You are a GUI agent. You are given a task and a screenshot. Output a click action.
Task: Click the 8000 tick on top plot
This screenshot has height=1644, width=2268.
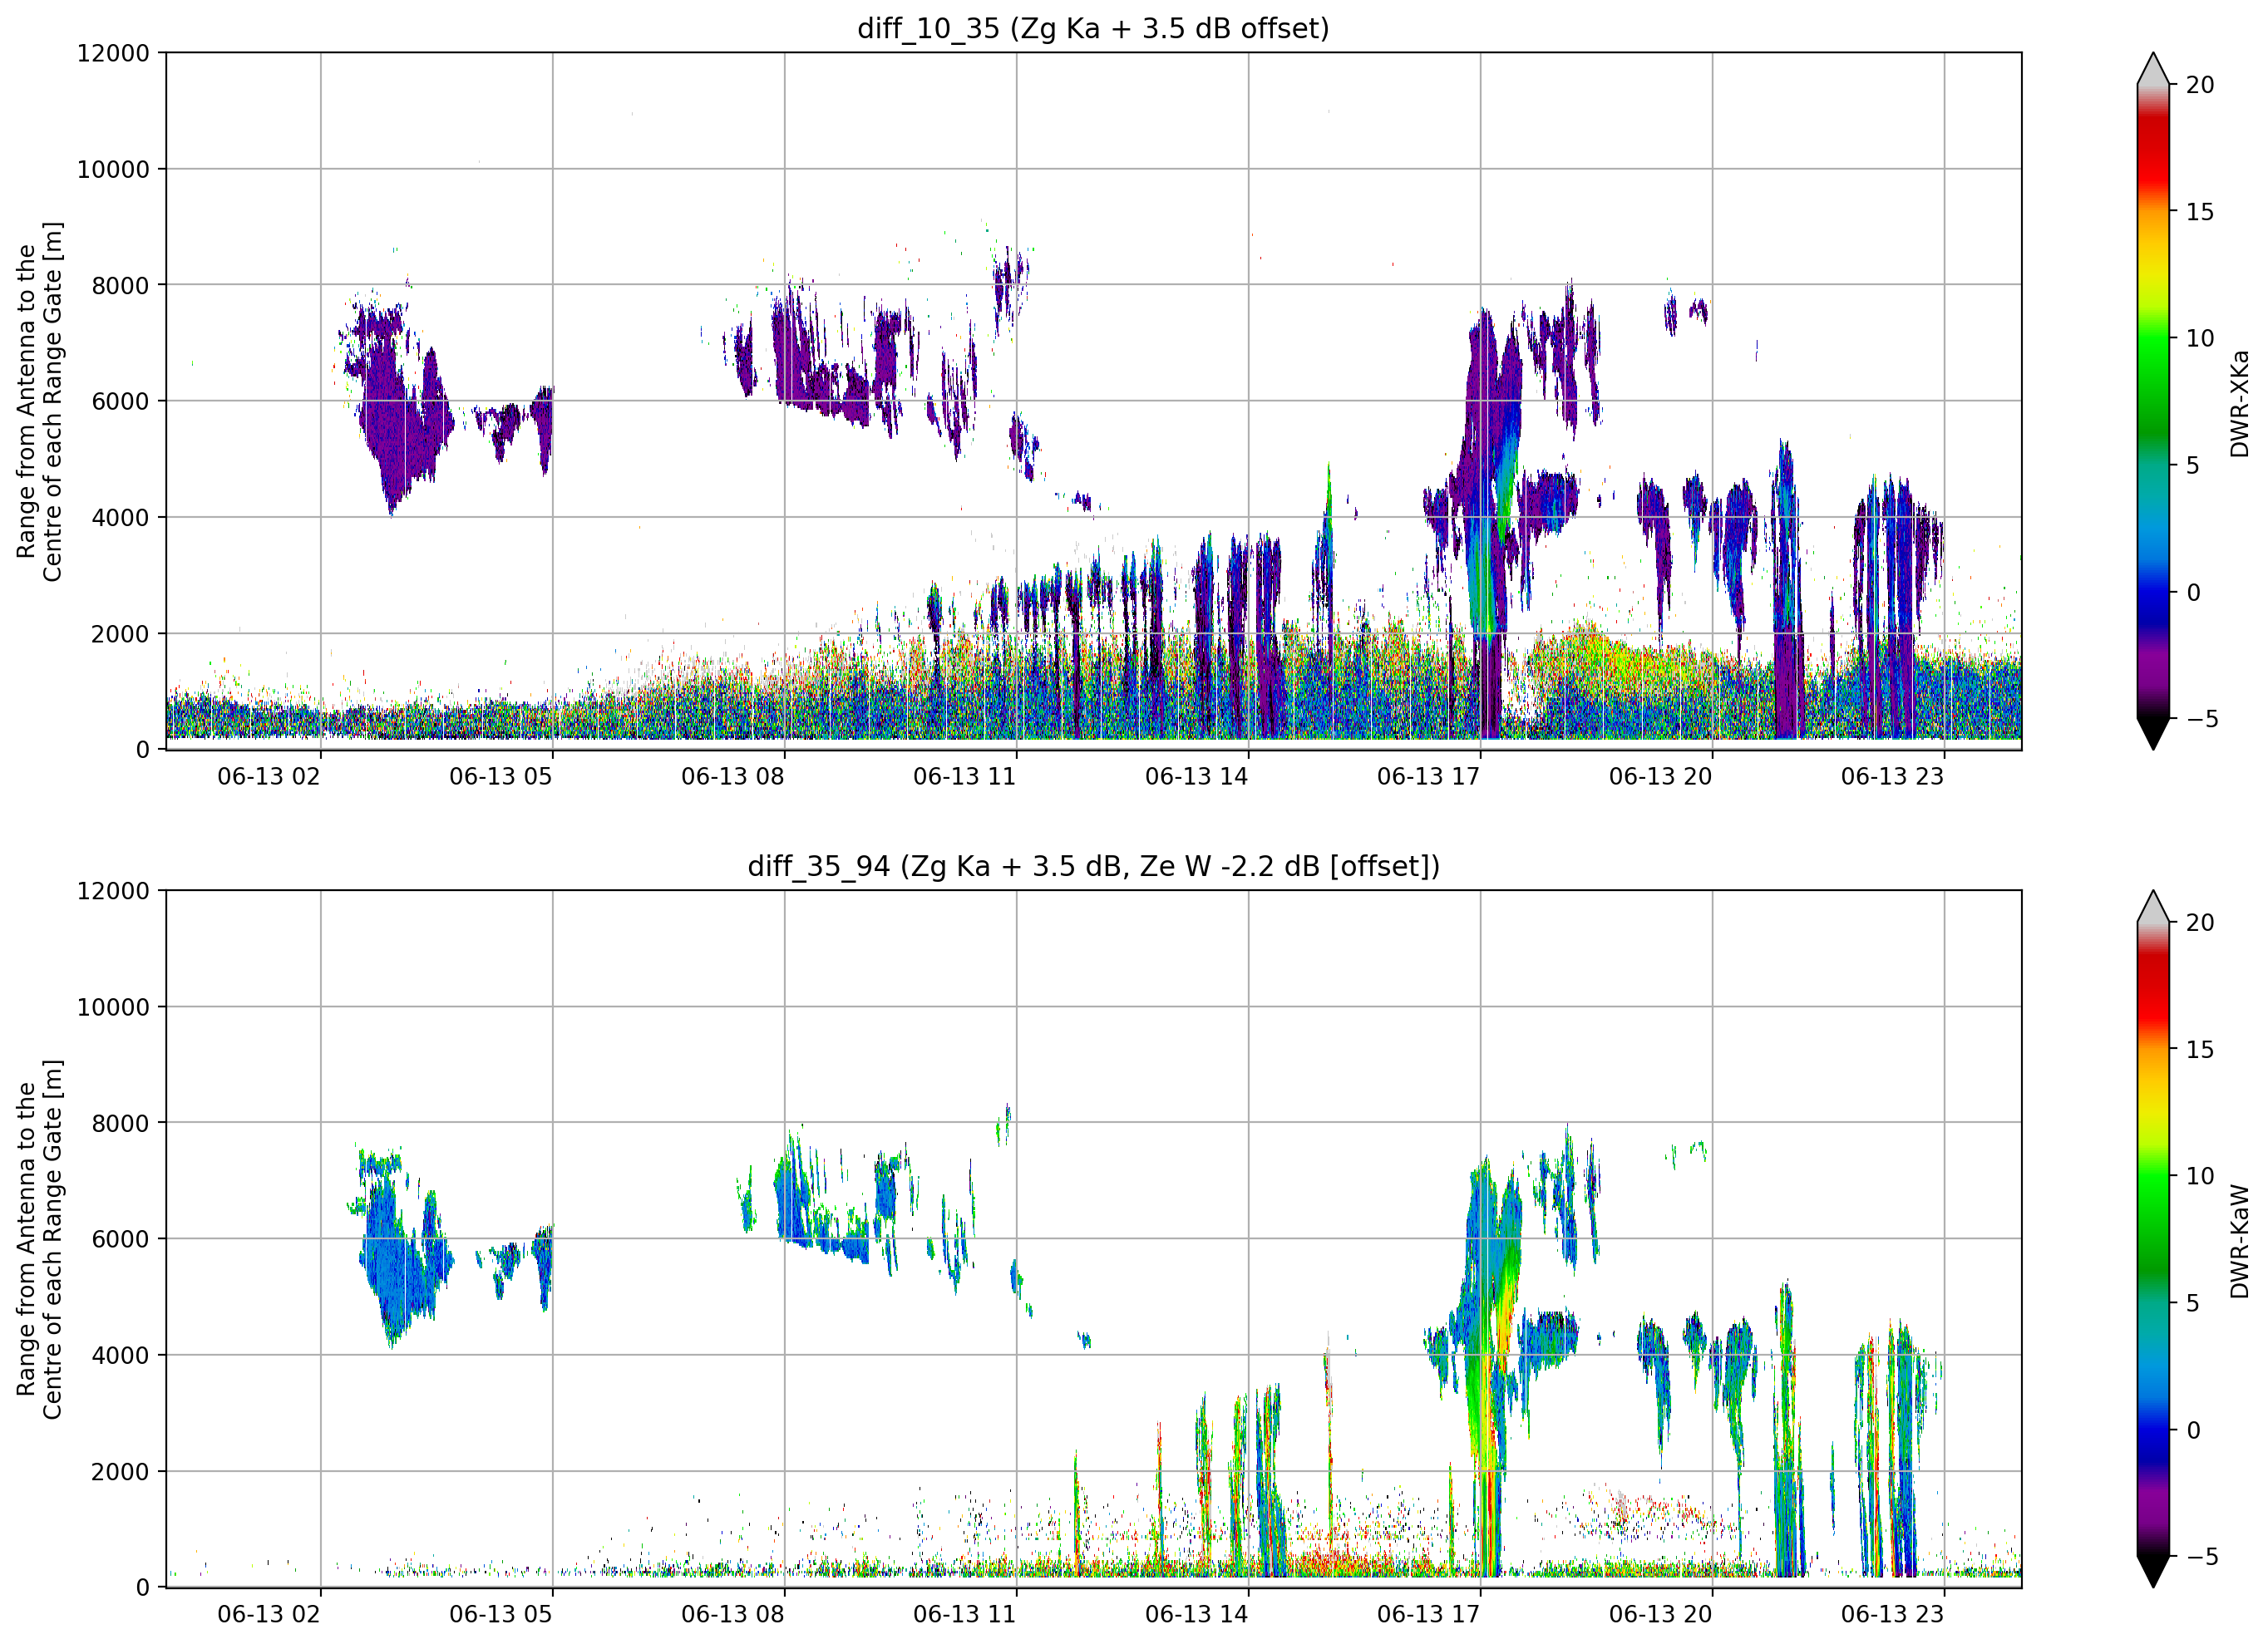pyautogui.click(x=120, y=286)
